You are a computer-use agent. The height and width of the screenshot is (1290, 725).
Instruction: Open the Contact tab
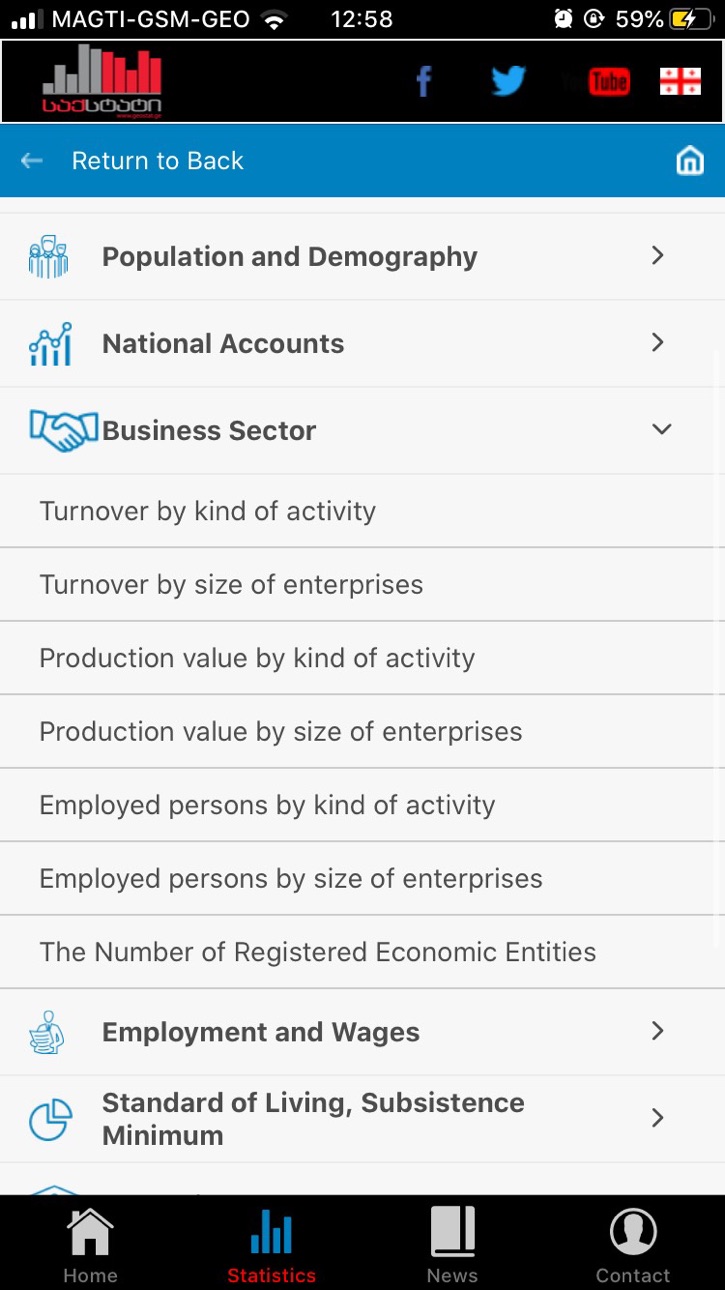[633, 1245]
